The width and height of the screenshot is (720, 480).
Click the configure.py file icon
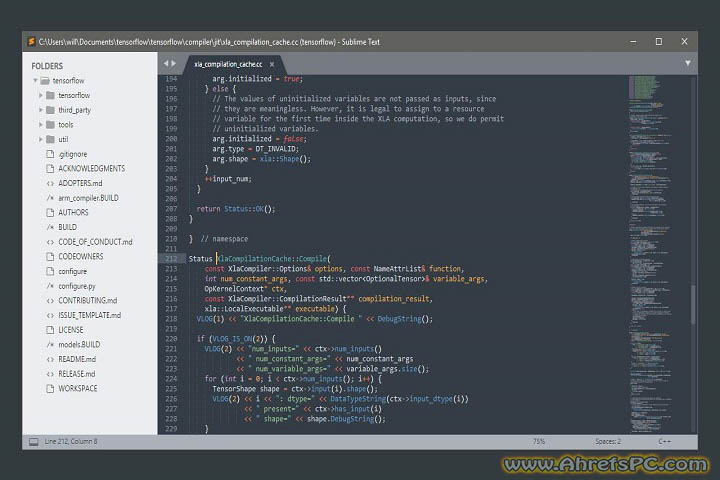(x=51, y=286)
